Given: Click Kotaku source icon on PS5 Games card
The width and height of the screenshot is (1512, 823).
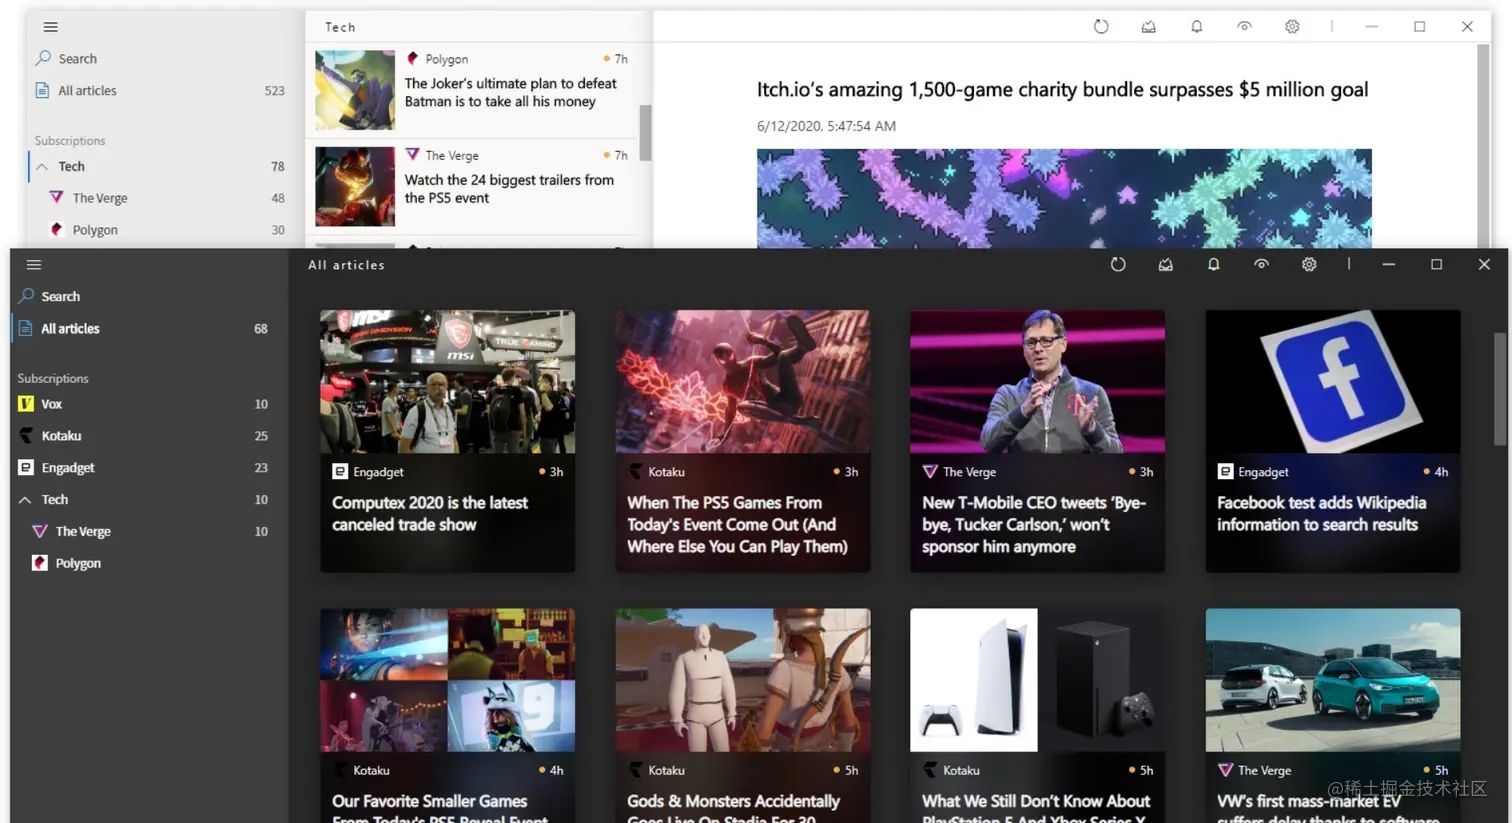Looking at the screenshot, I should tap(635, 472).
